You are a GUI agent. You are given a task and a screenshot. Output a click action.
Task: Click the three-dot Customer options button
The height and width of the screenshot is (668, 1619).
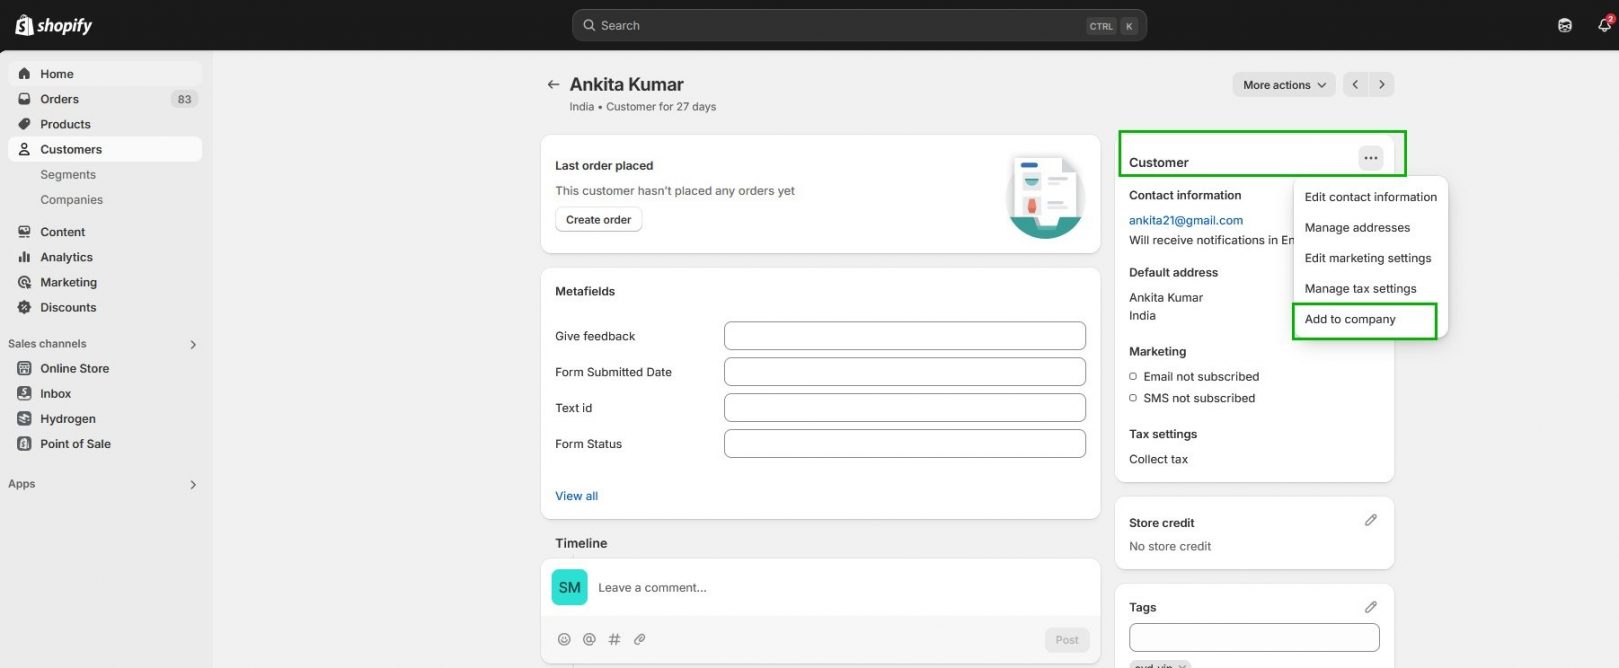click(1370, 158)
